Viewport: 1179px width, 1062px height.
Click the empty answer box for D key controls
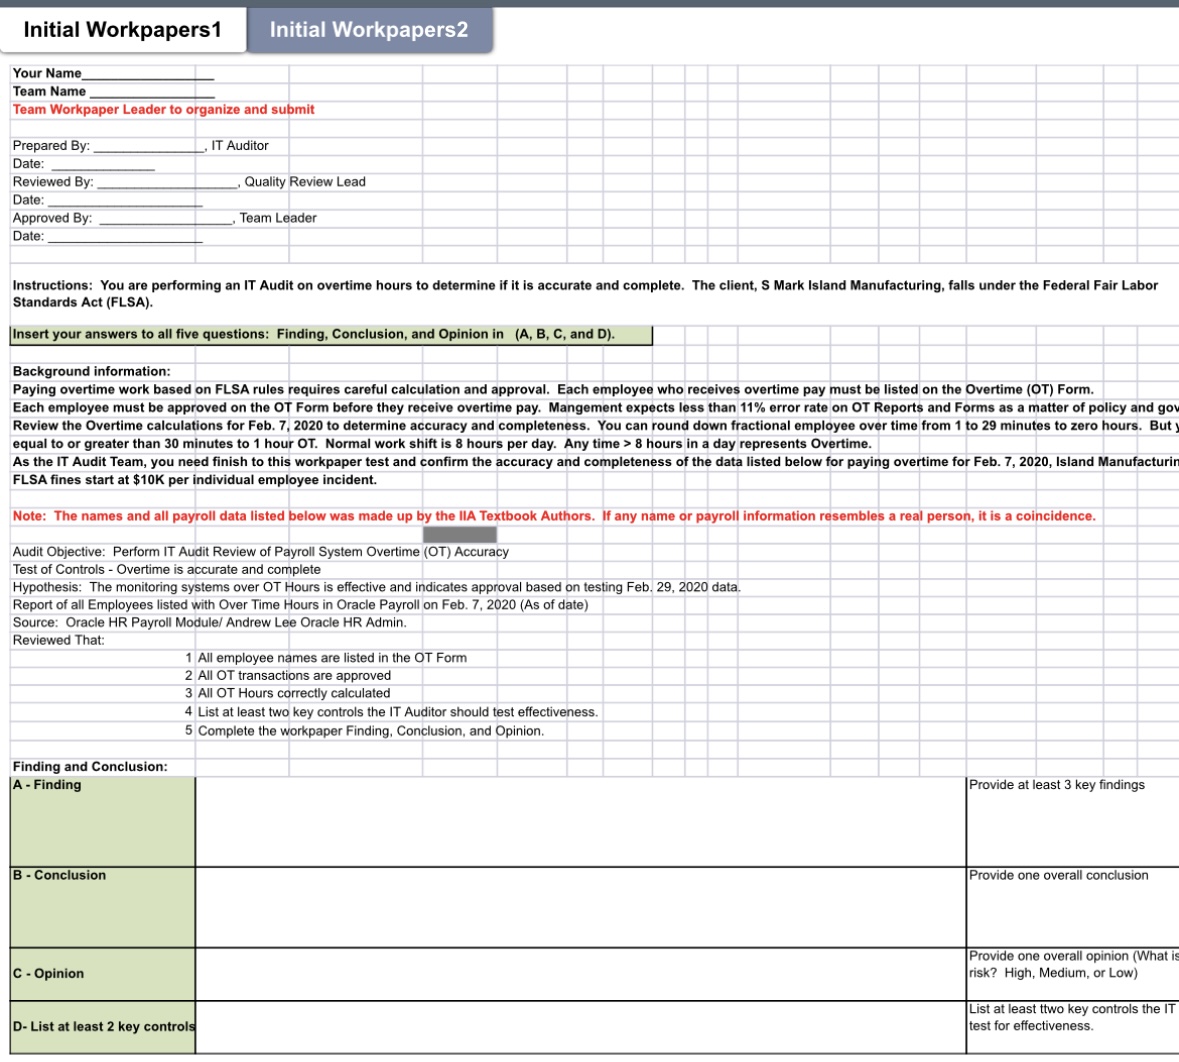coord(580,1027)
